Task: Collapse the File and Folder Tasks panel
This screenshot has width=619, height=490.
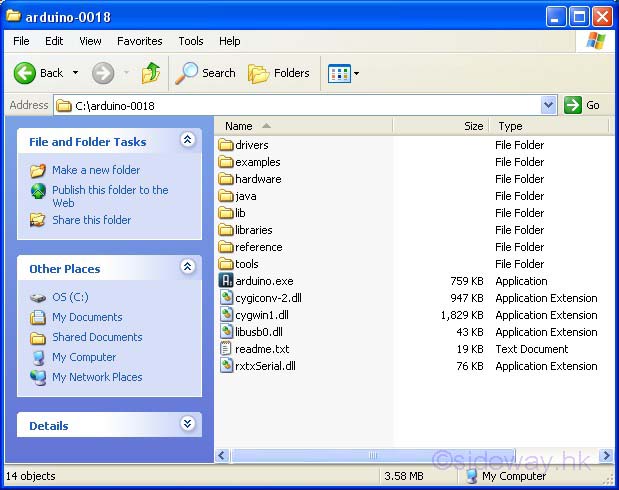Action: [x=188, y=139]
